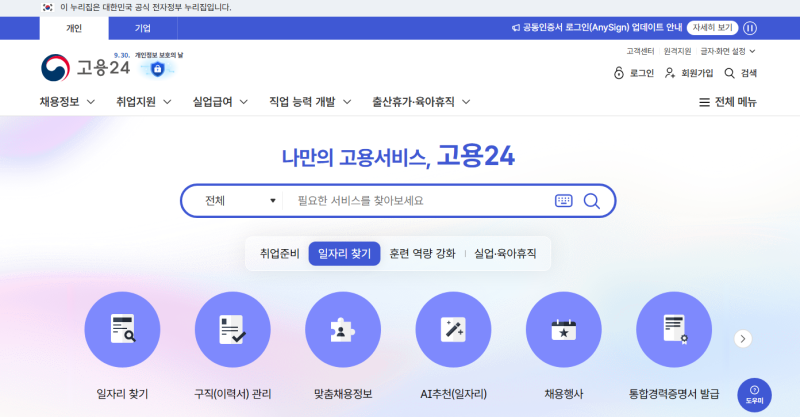Image resolution: width=800 pixels, height=417 pixels.
Task: Open the 구직(이력서) 관리 circle icon
Action: coord(233,329)
